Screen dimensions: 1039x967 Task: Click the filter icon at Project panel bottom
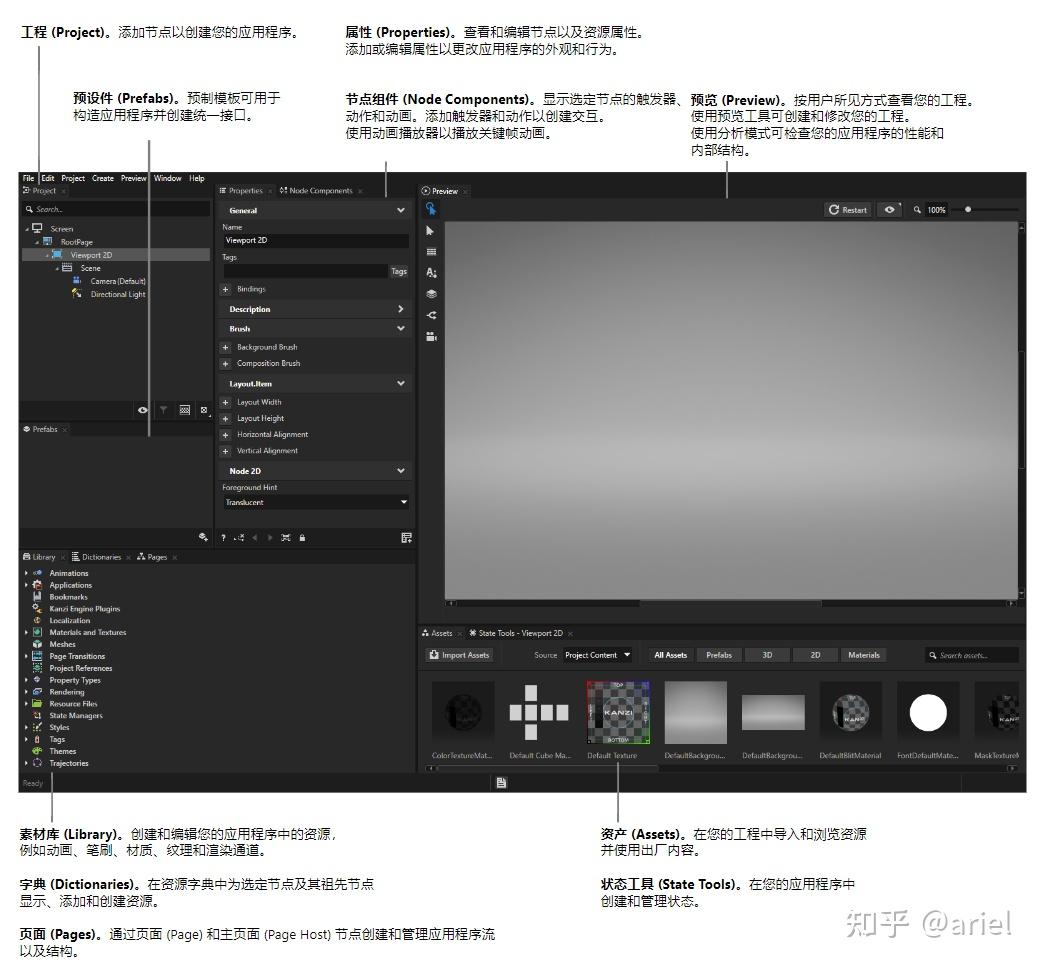pyautogui.click(x=164, y=410)
